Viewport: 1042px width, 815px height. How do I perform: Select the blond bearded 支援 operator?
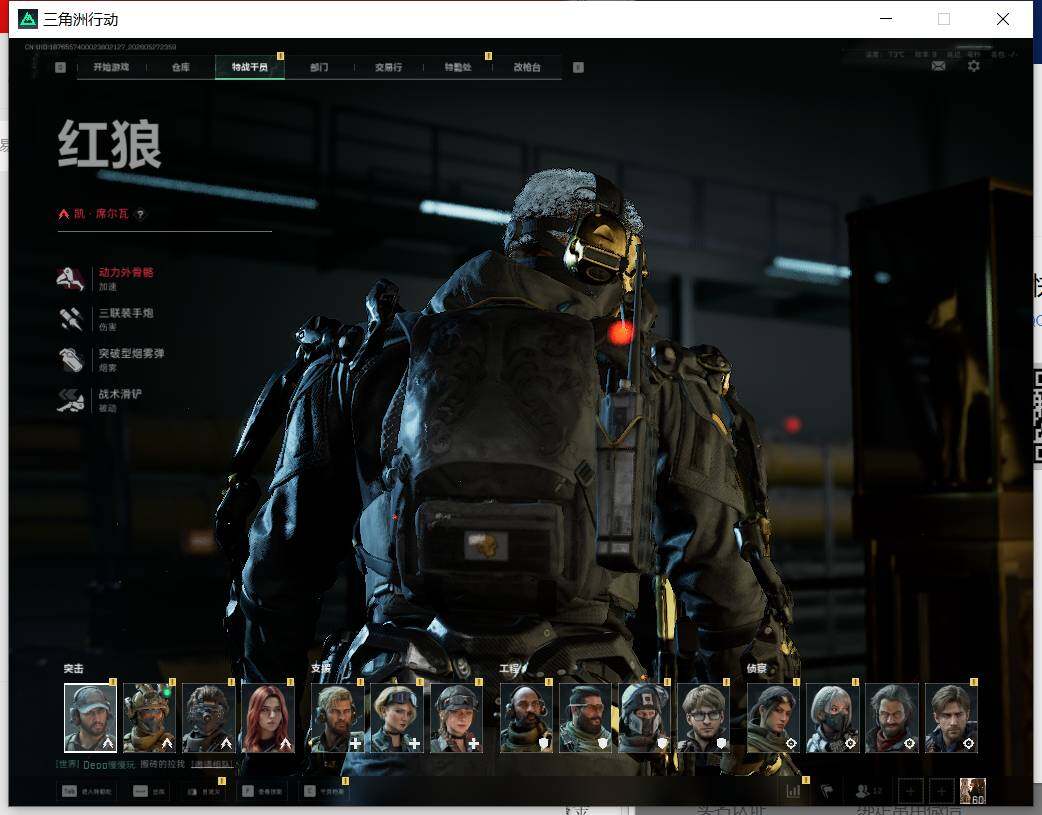pos(338,718)
